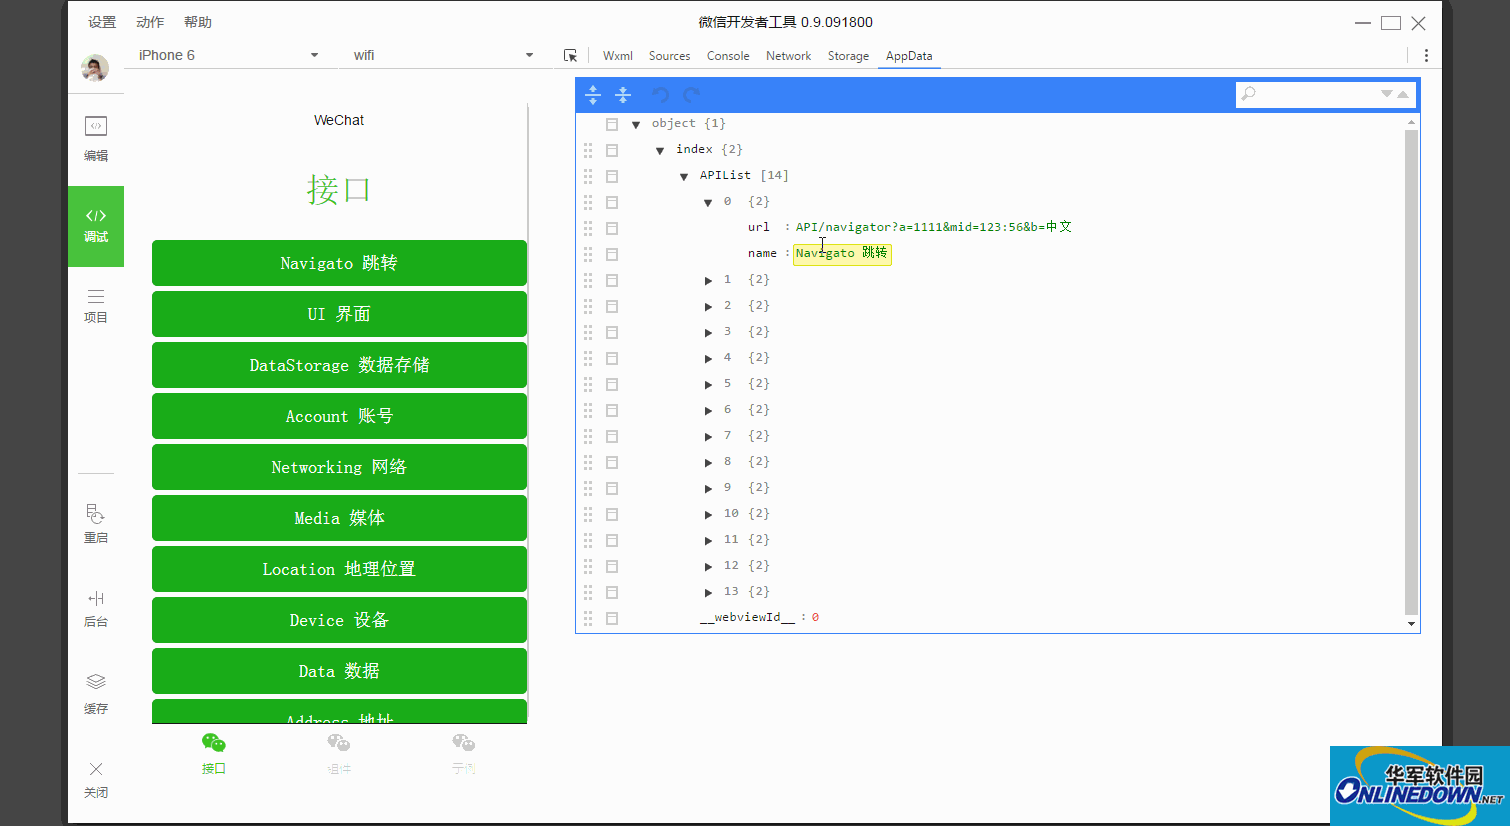Click the 缓存 cache sidebar icon
Screen dimensions: 1510x826
point(96,693)
